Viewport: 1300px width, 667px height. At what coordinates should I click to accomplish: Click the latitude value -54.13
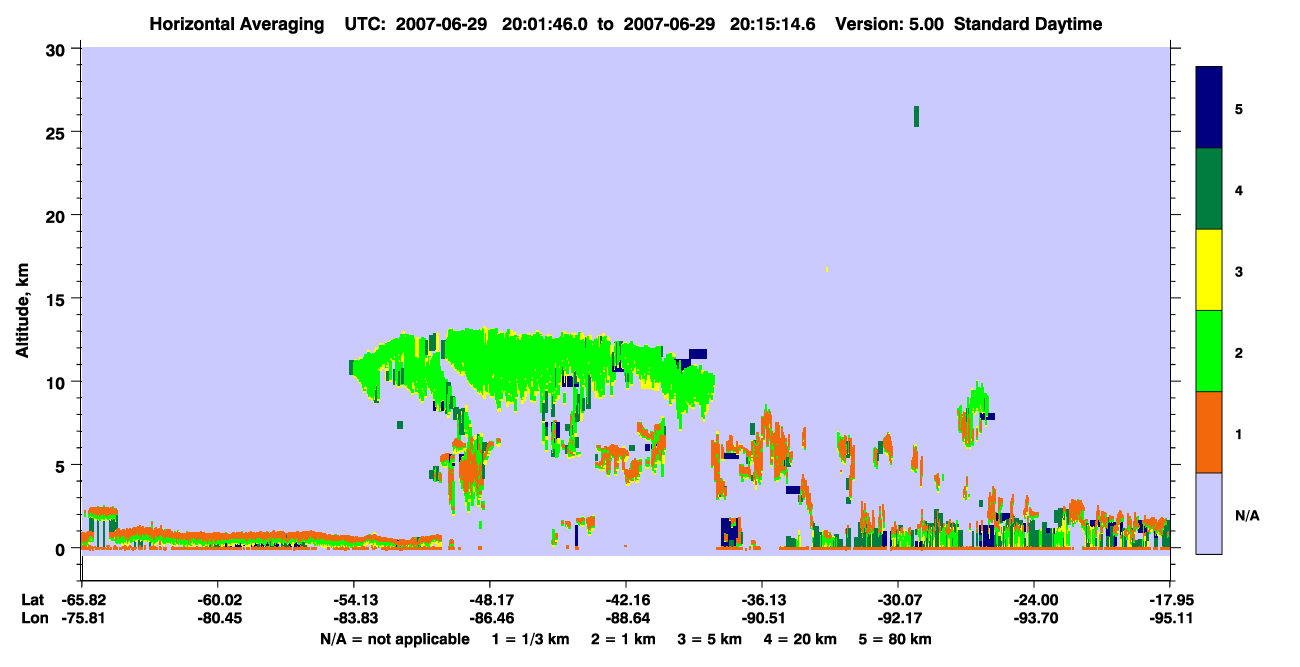click(354, 600)
